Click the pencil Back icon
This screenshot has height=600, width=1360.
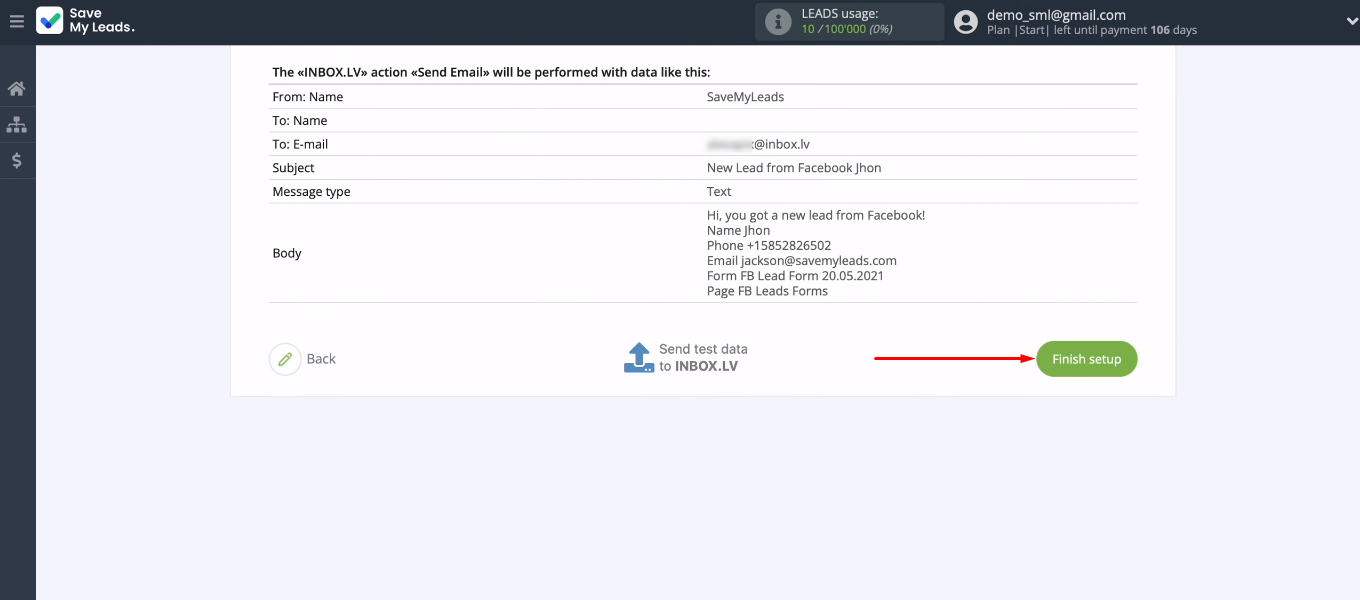pos(285,359)
